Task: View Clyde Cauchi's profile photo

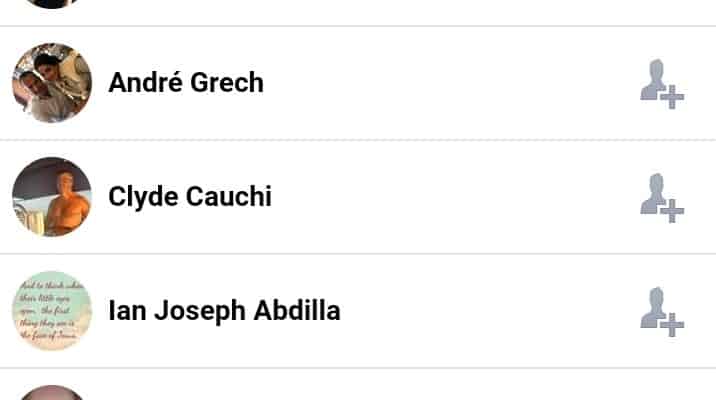Action: (x=52, y=197)
